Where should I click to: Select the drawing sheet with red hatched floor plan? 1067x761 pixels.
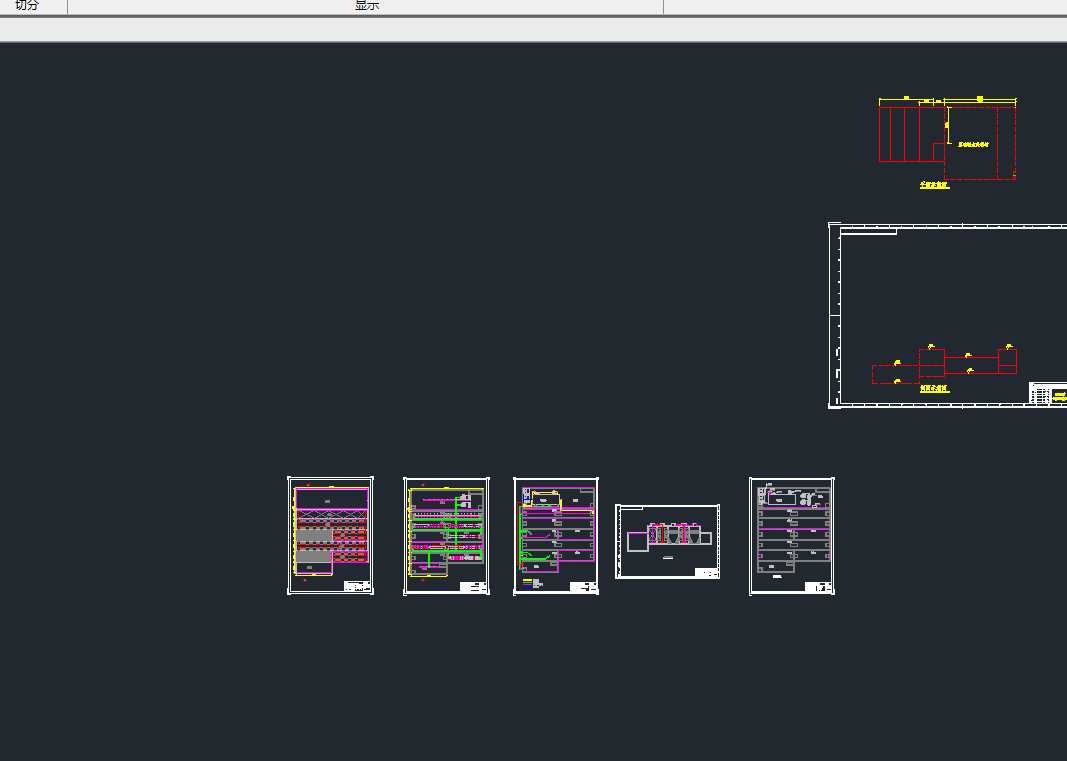pyautogui.click(x=331, y=536)
